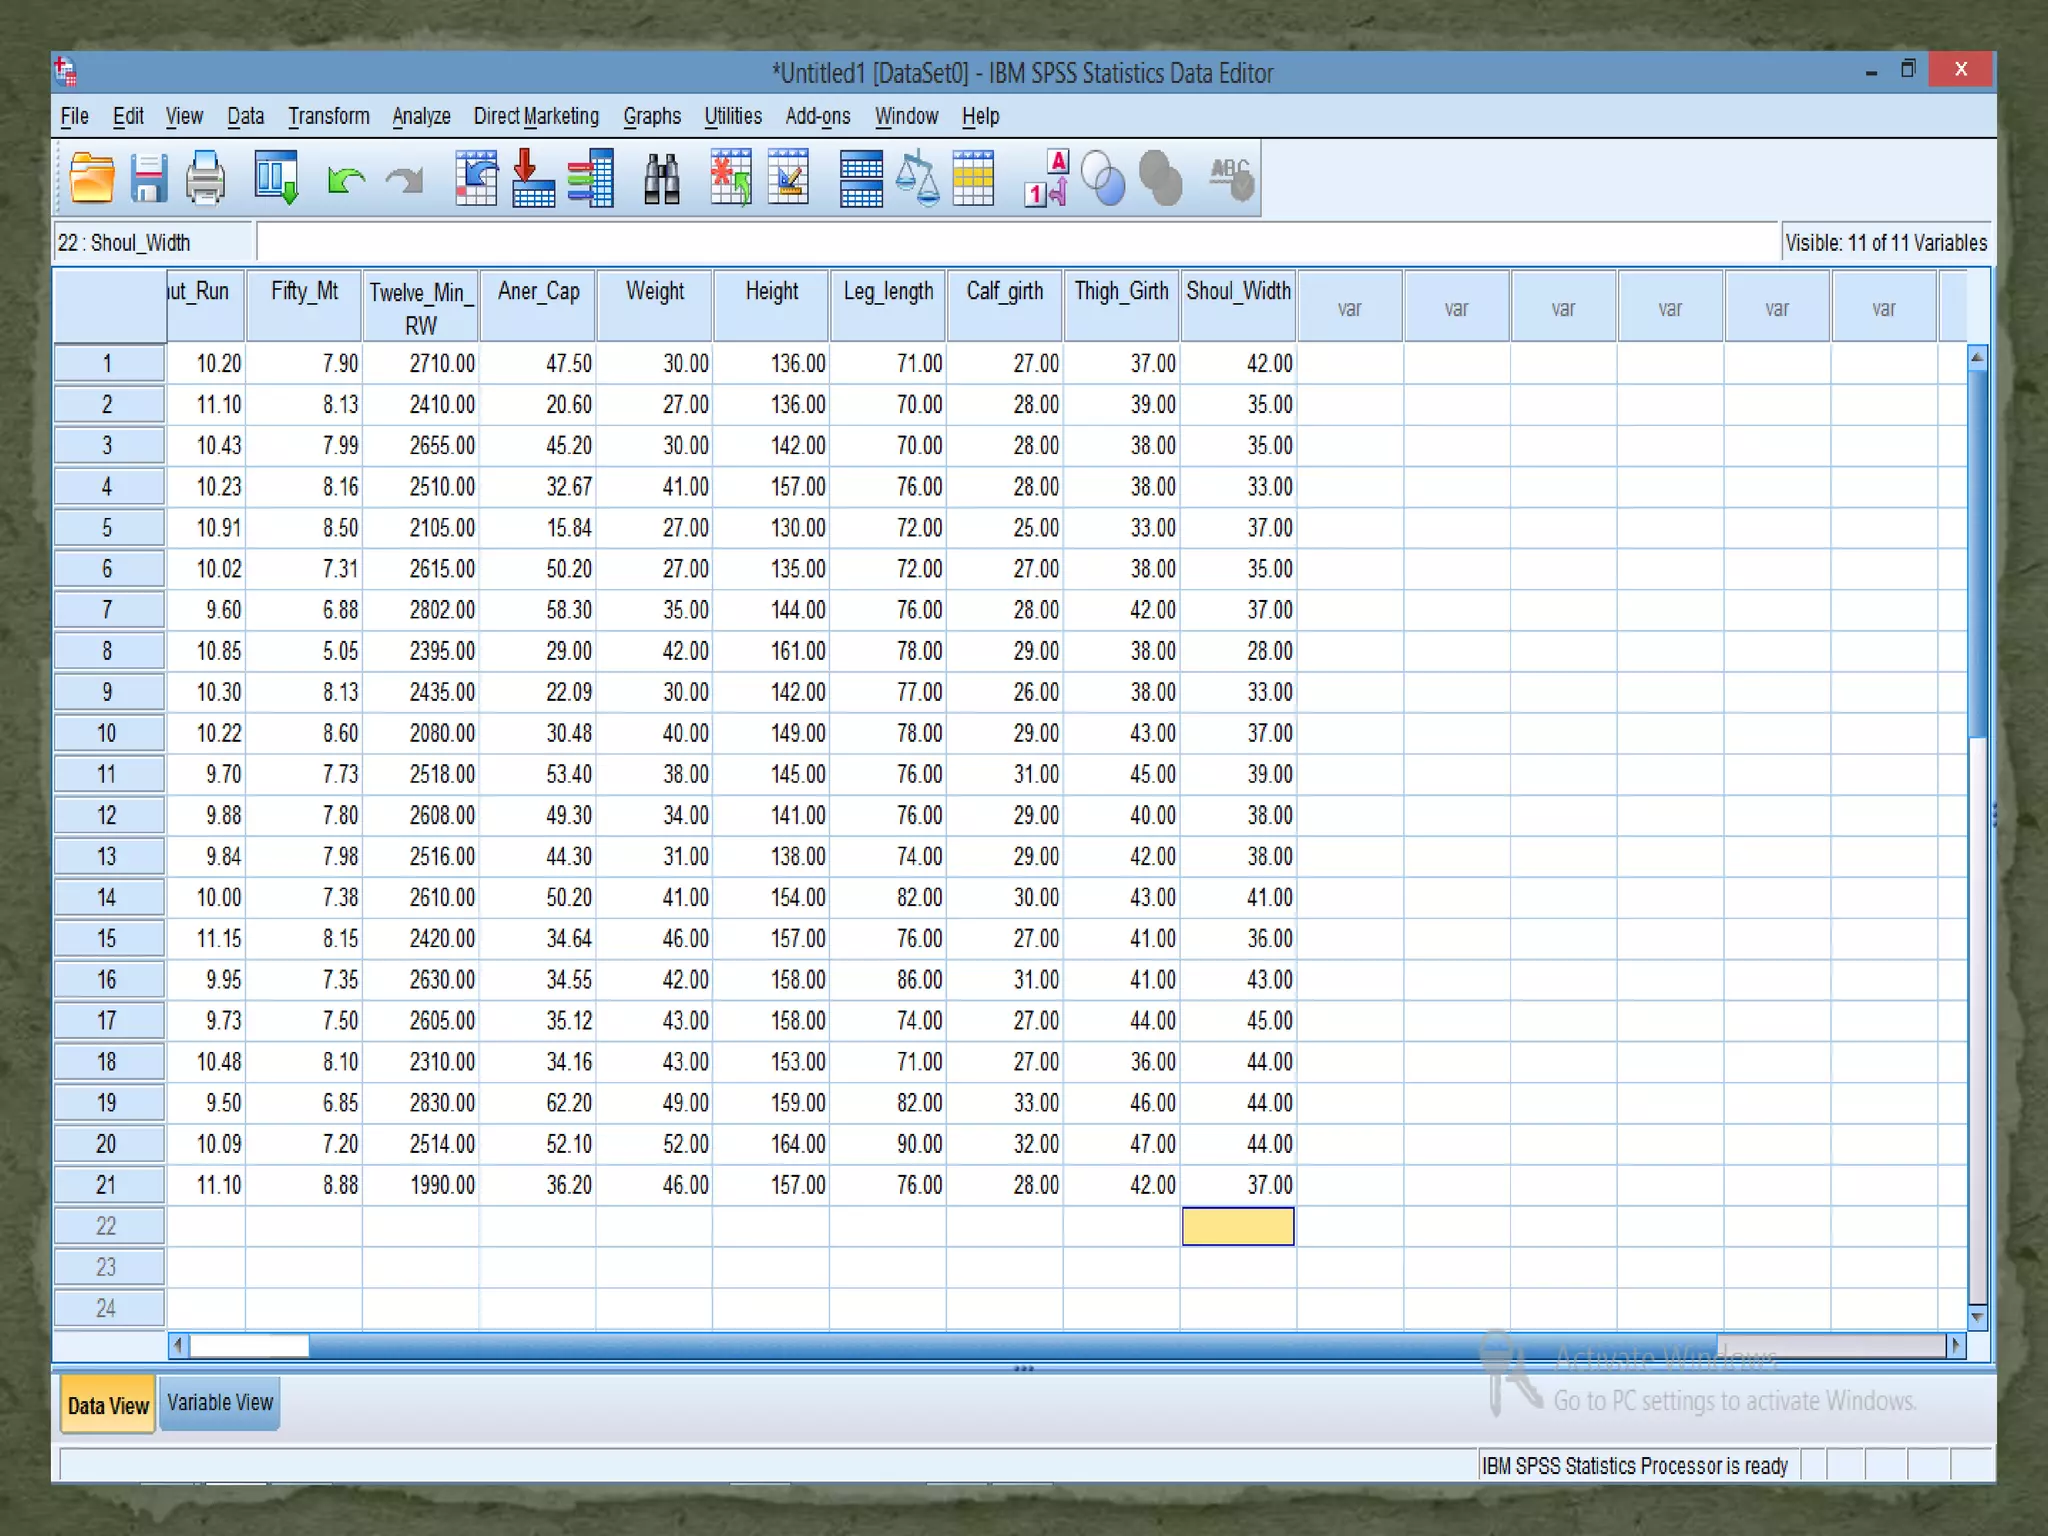Viewport: 2048px width, 1536px height.
Task: Select the Data View tab
Action: pyautogui.click(x=108, y=1405)
